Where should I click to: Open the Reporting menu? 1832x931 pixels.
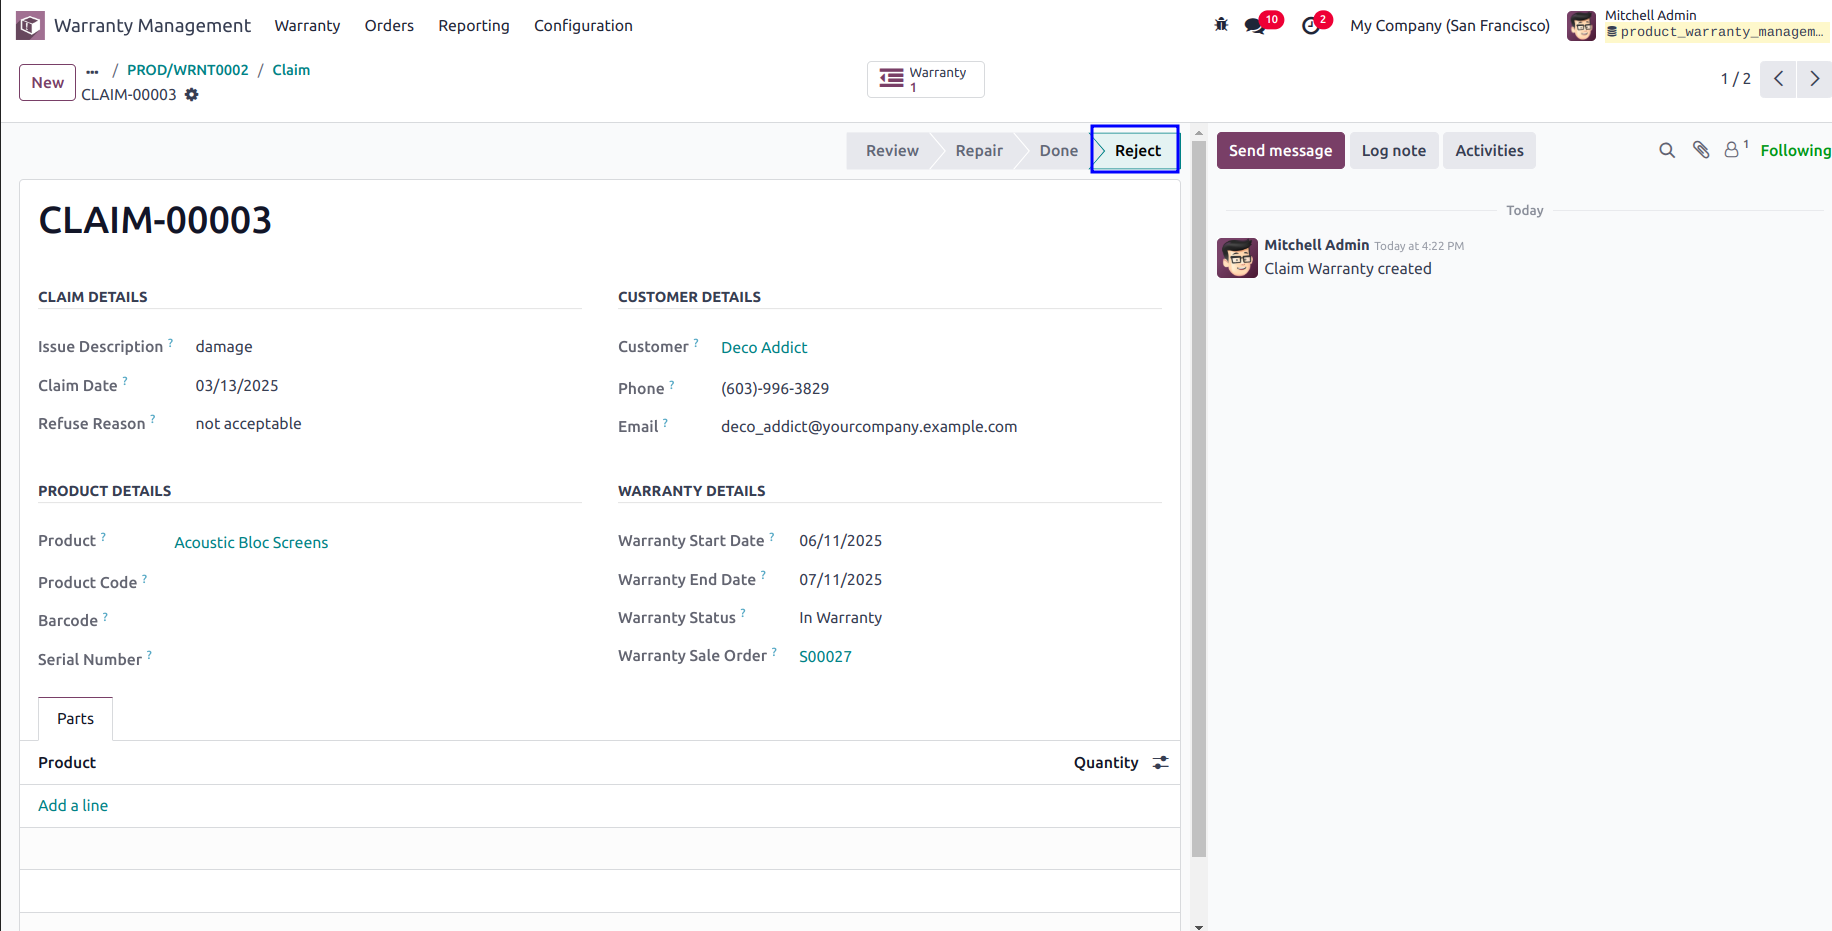pyautogui.click(x=474, y=26)
